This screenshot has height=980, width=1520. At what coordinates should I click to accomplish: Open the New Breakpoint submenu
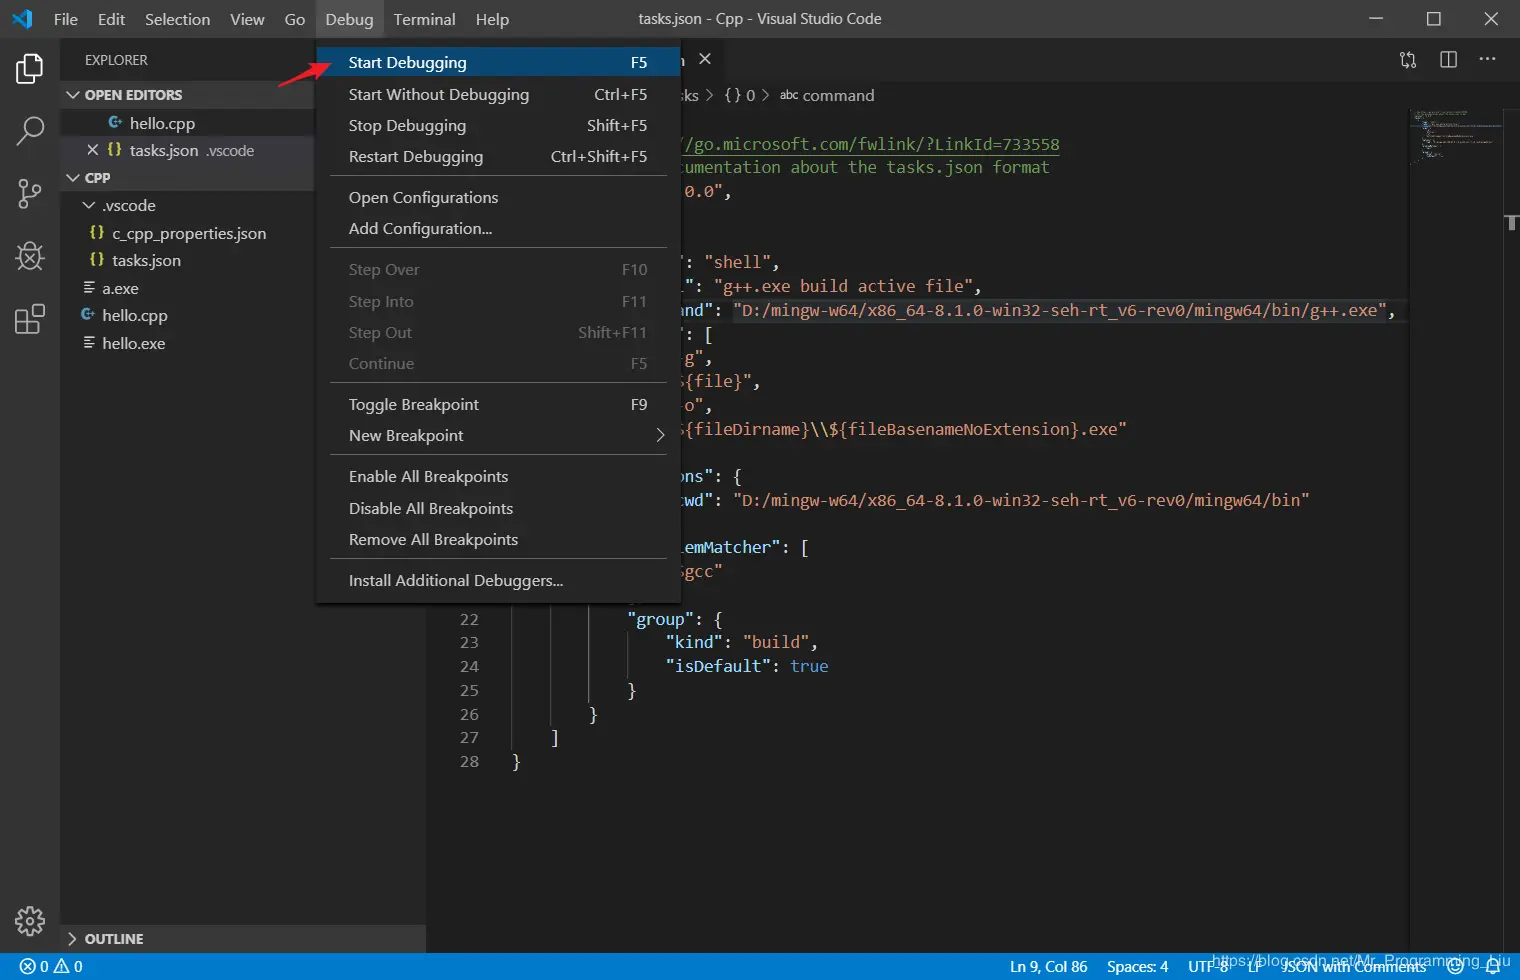[498, 435]
